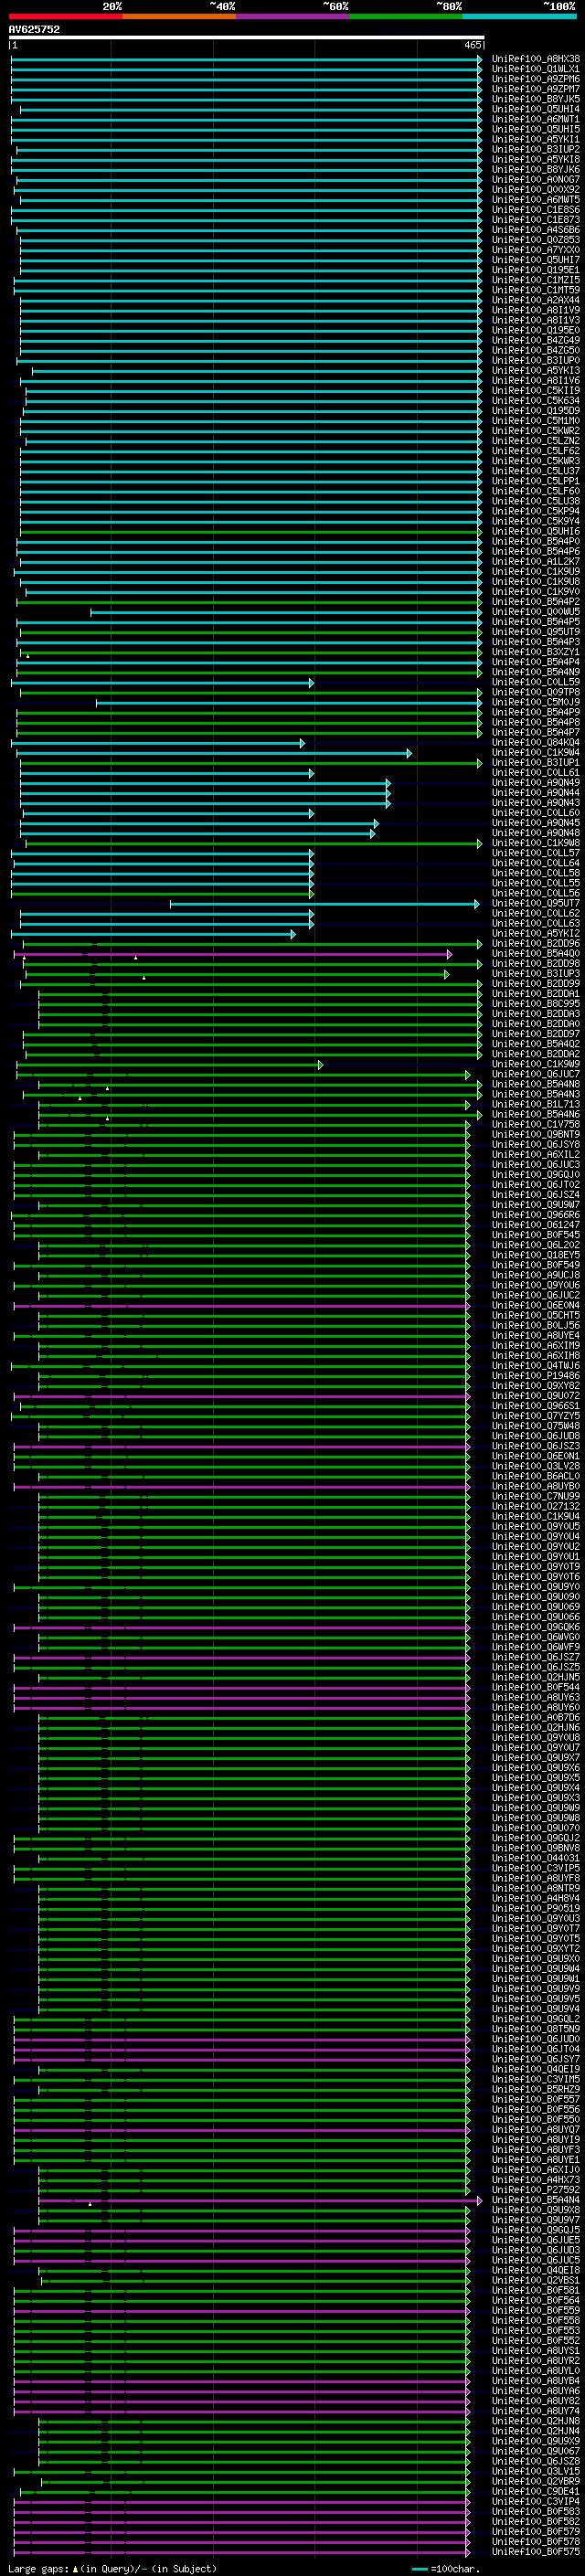Screen dimensions: 585x2576
Task: Select the orange ~40% identity color segment
Action: click(179, 16)
